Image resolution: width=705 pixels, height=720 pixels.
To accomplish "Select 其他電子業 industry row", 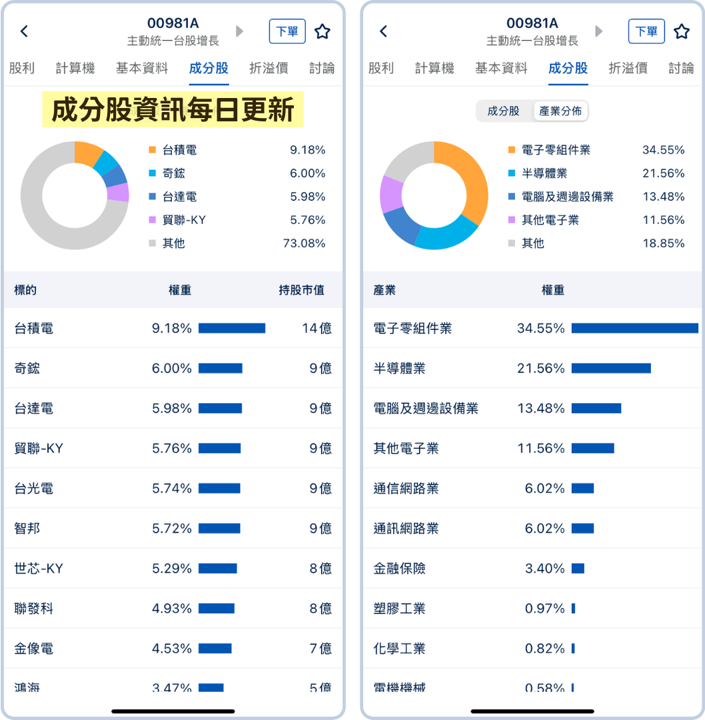I will coord(532,448).
